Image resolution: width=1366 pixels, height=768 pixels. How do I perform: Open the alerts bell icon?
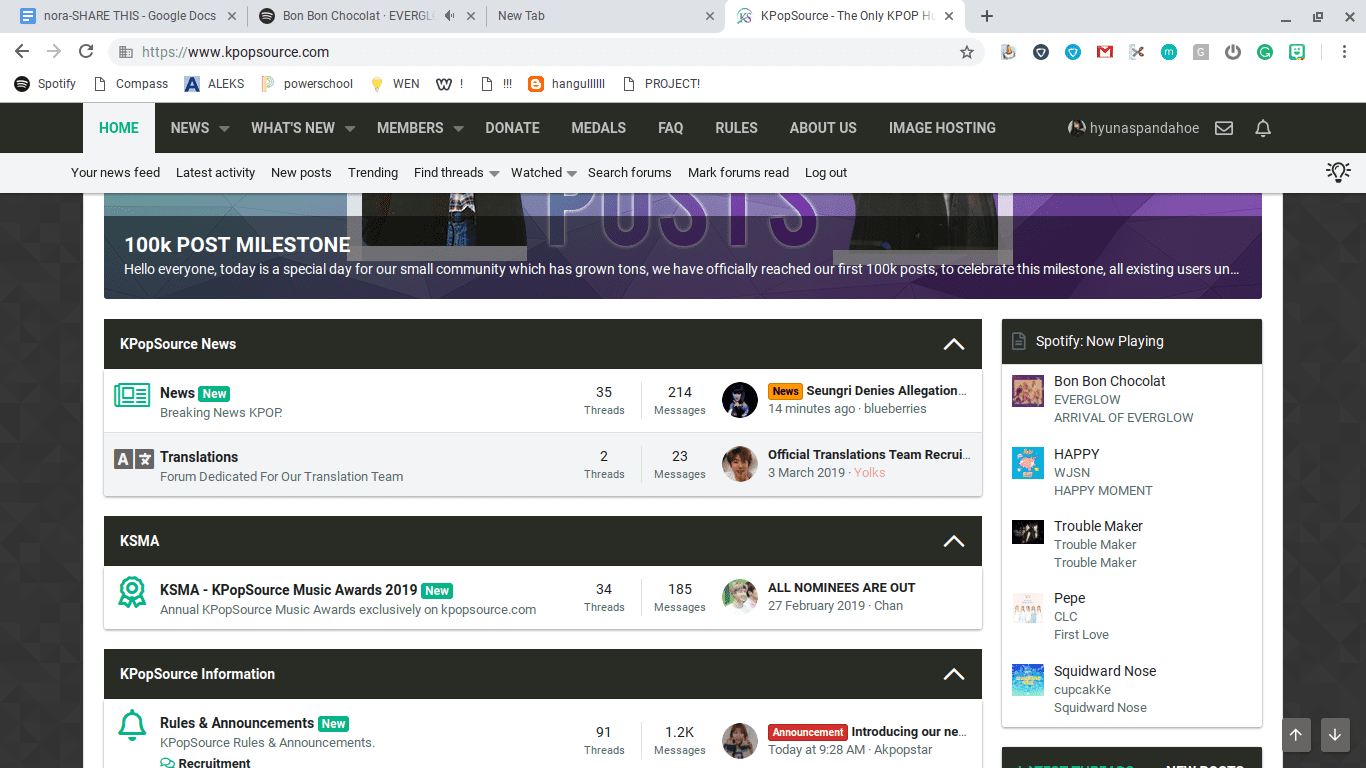[x=1263, y=128]
